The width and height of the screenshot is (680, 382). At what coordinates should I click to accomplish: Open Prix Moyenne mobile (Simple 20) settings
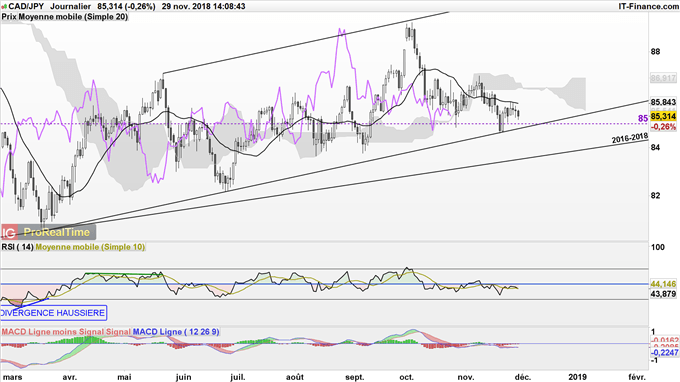65,16
